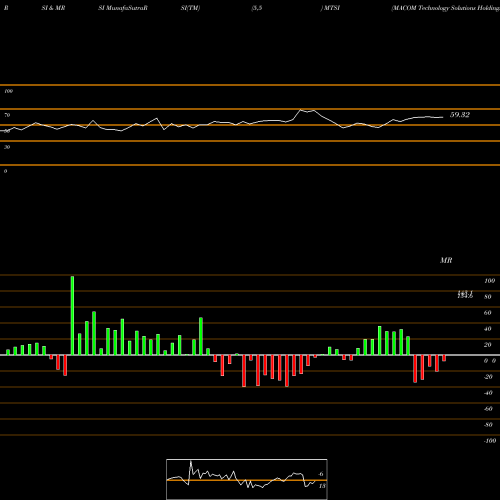Click the RSI peak near level 70
Viewport: 500px width, 500px height.
pyautogui.click(x=301, y=110)
